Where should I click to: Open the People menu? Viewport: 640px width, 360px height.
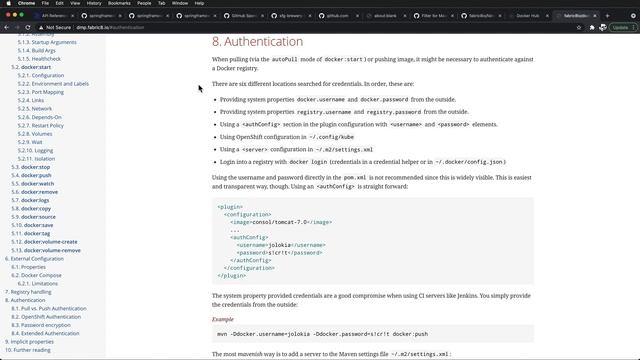[144, 3]
